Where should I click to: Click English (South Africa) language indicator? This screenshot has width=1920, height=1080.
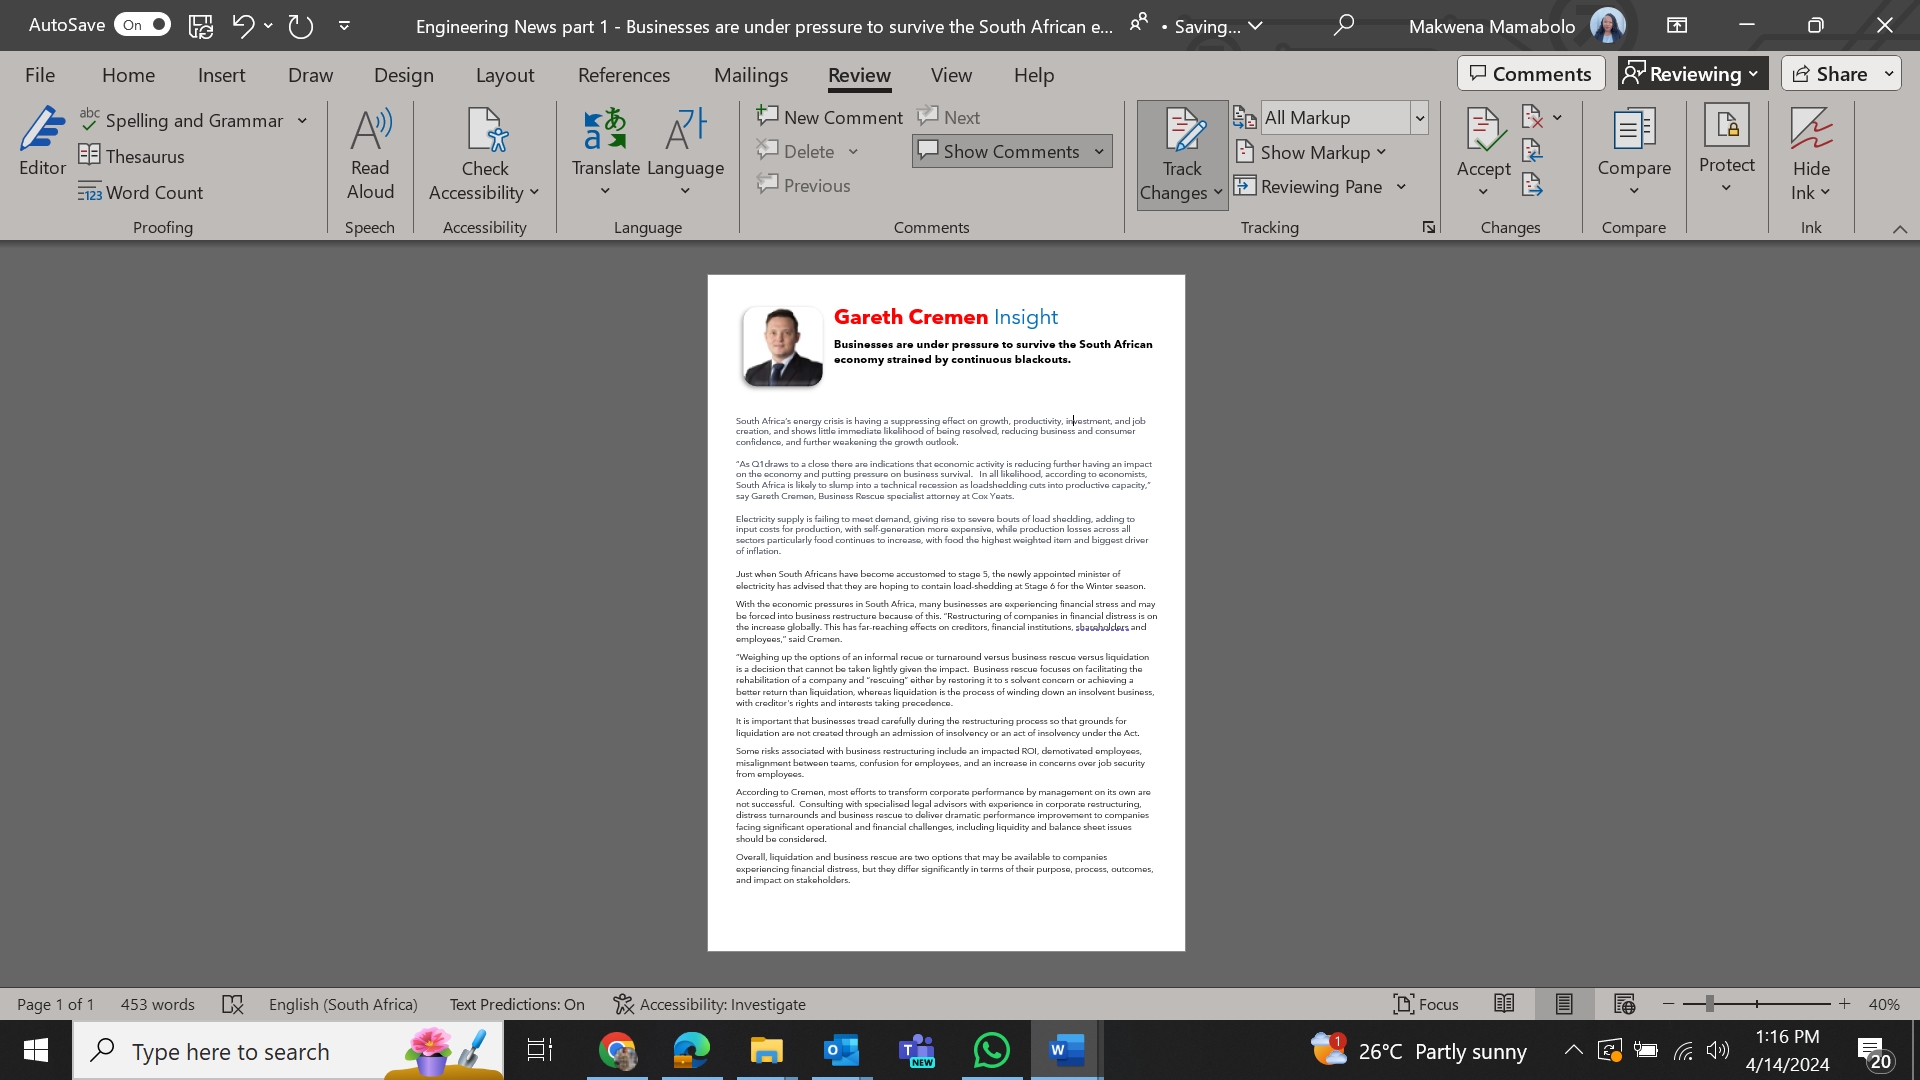[x=343, y=1004]
